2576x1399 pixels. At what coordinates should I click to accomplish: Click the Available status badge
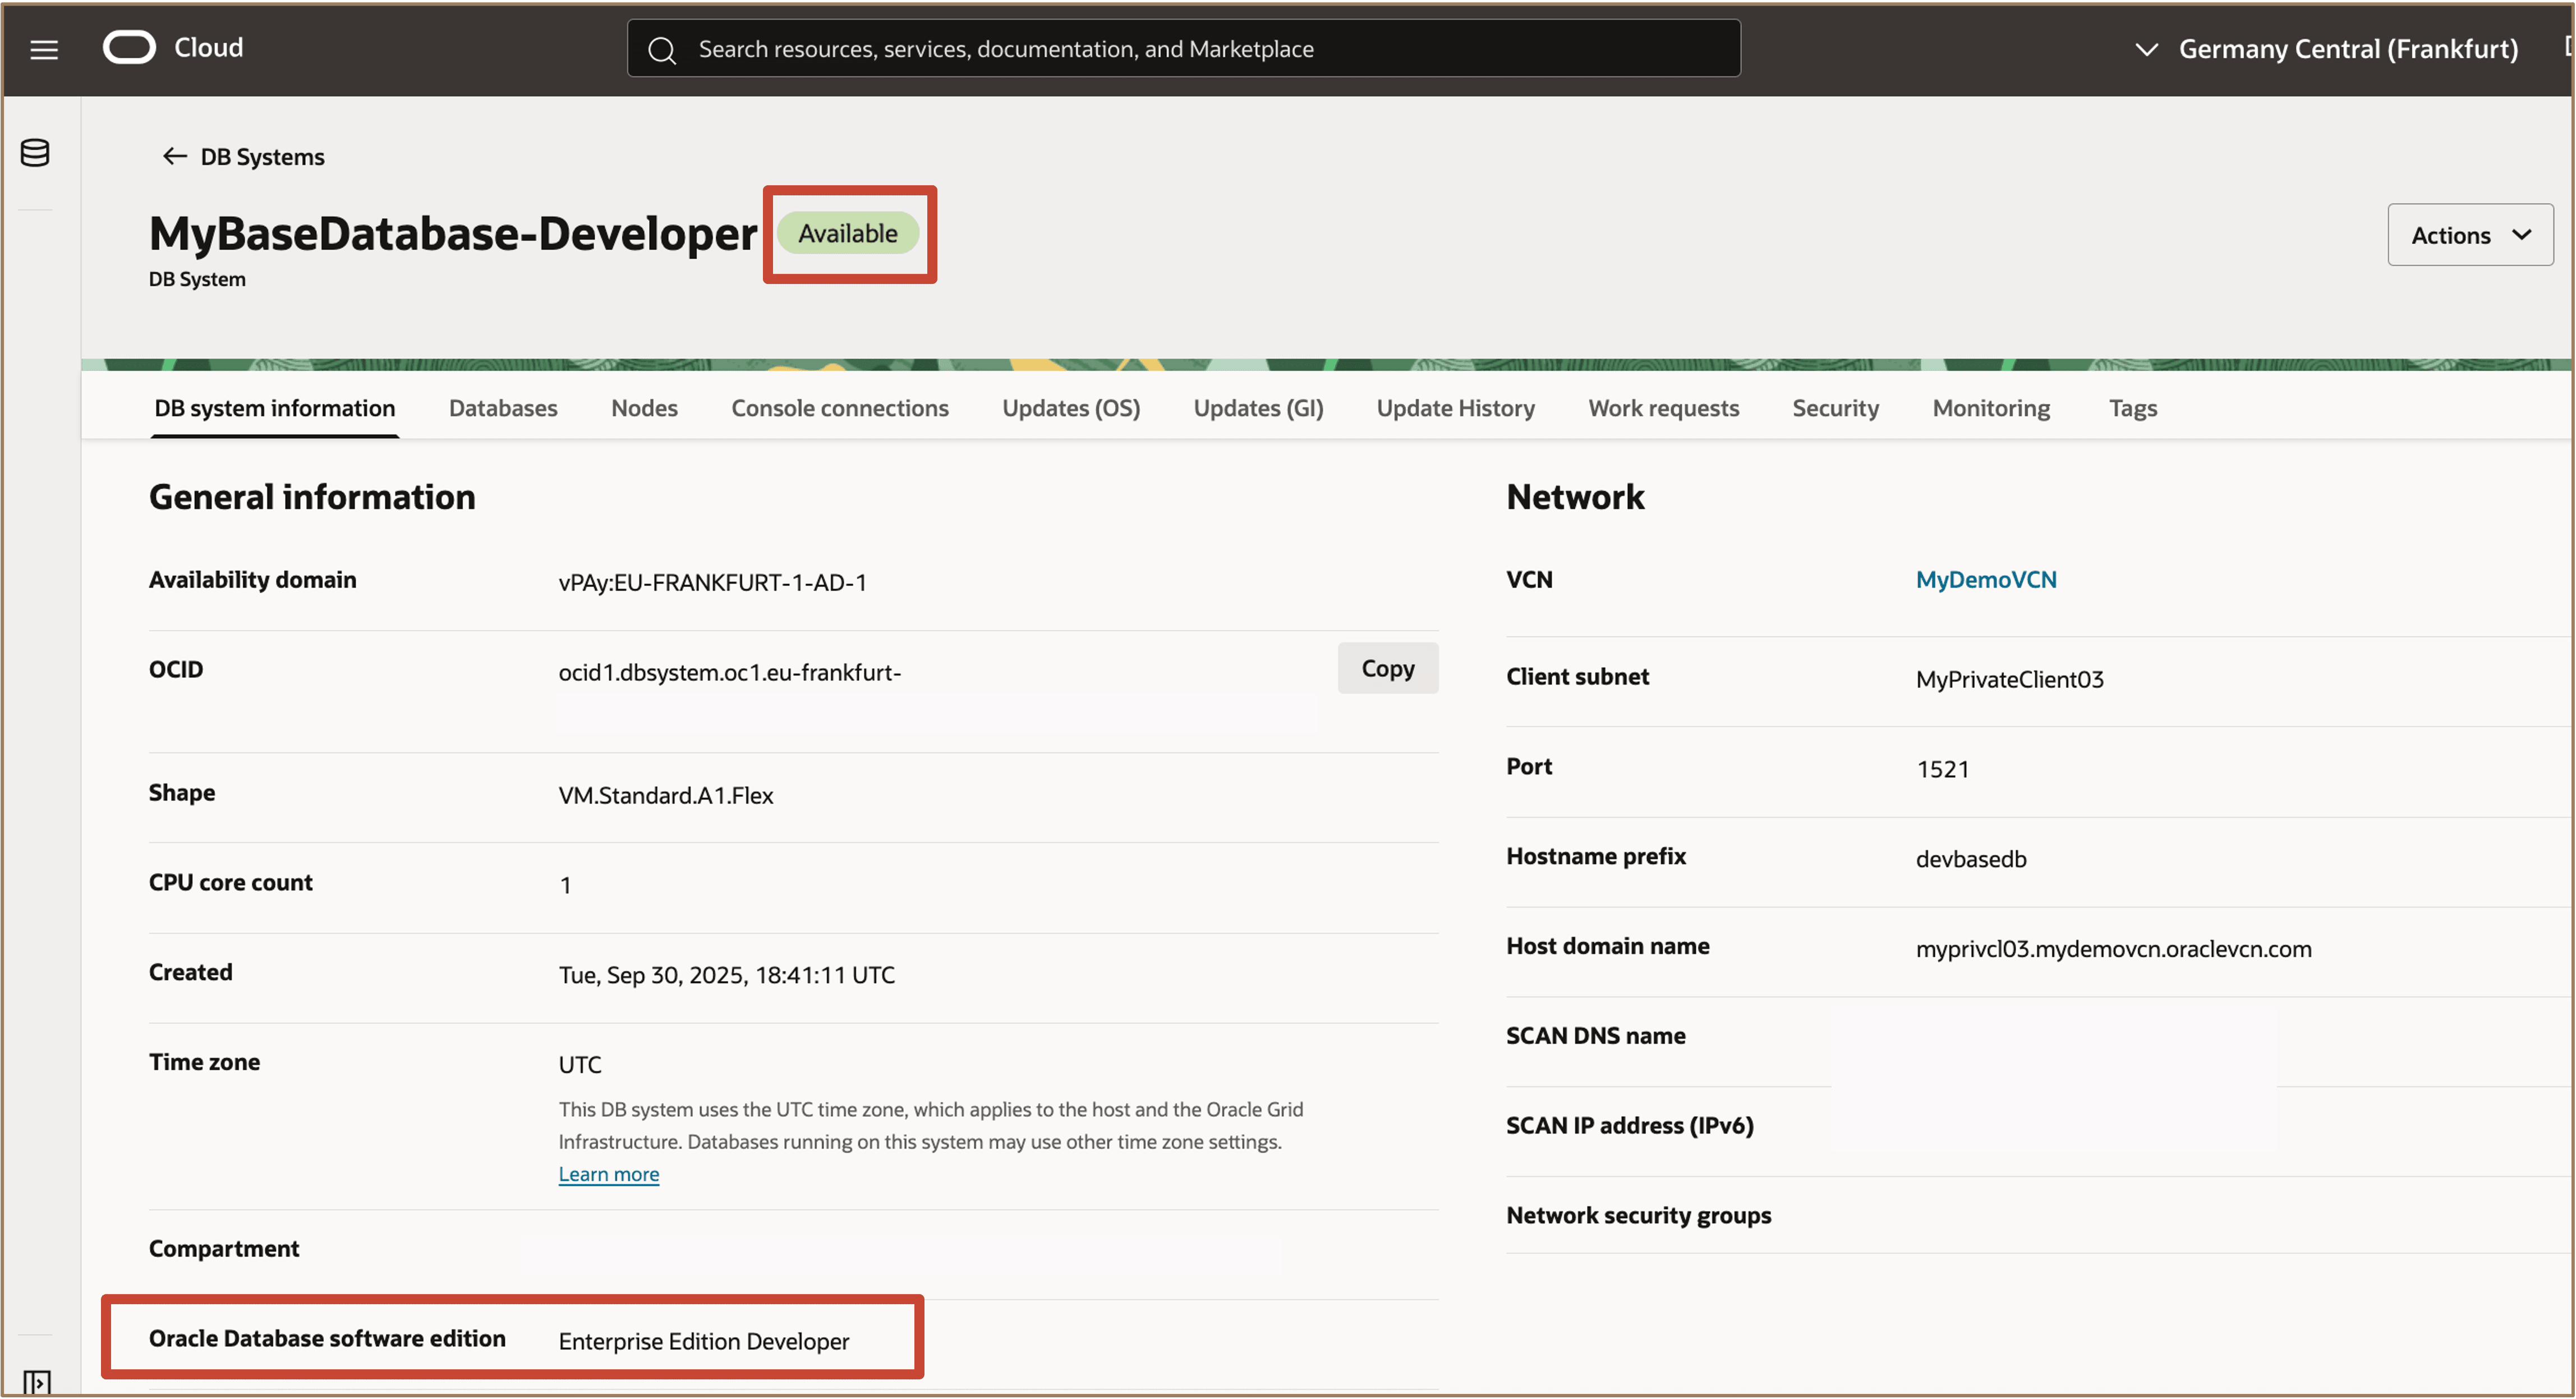coord(847,233)
